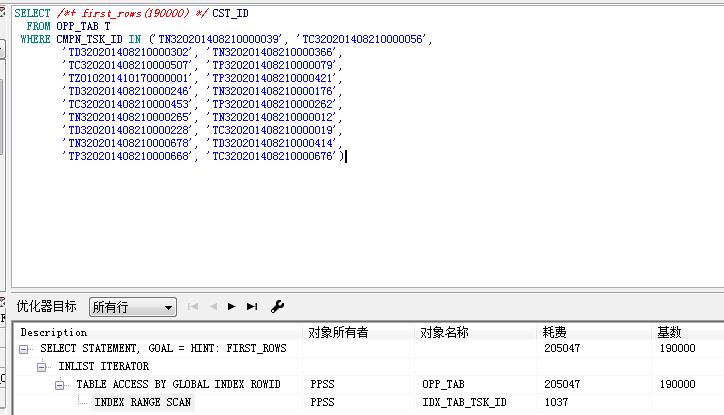Jump to last operation in plan

click(x=252, y=307)
